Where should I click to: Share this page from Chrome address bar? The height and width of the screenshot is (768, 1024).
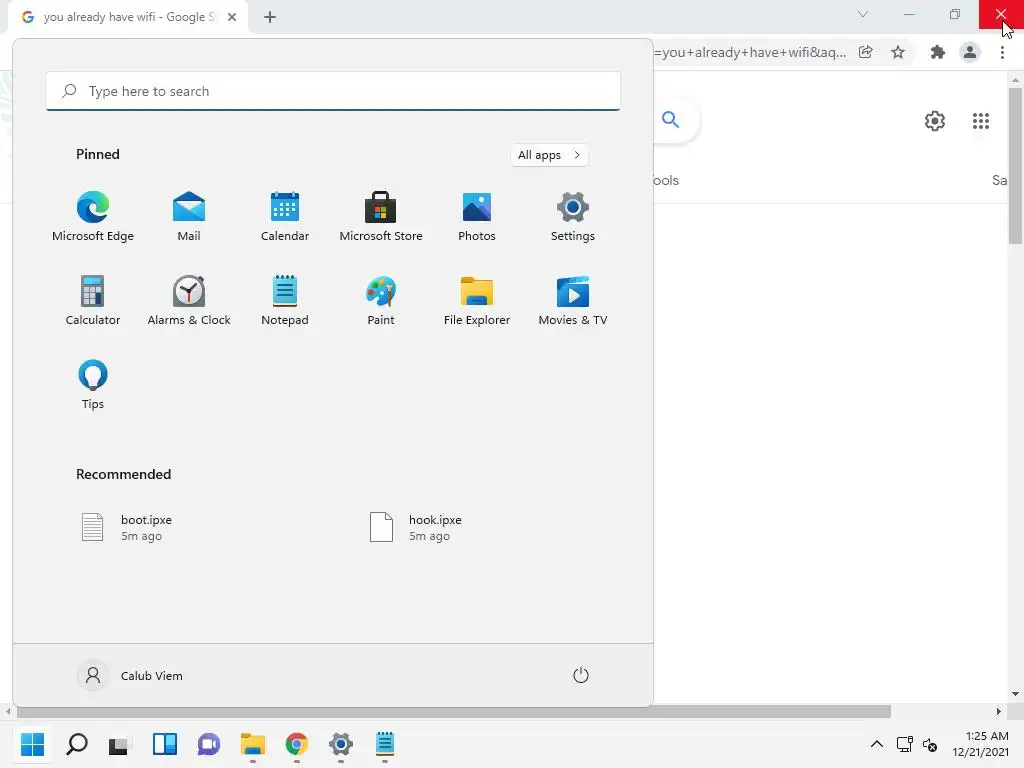pos(865,52)
